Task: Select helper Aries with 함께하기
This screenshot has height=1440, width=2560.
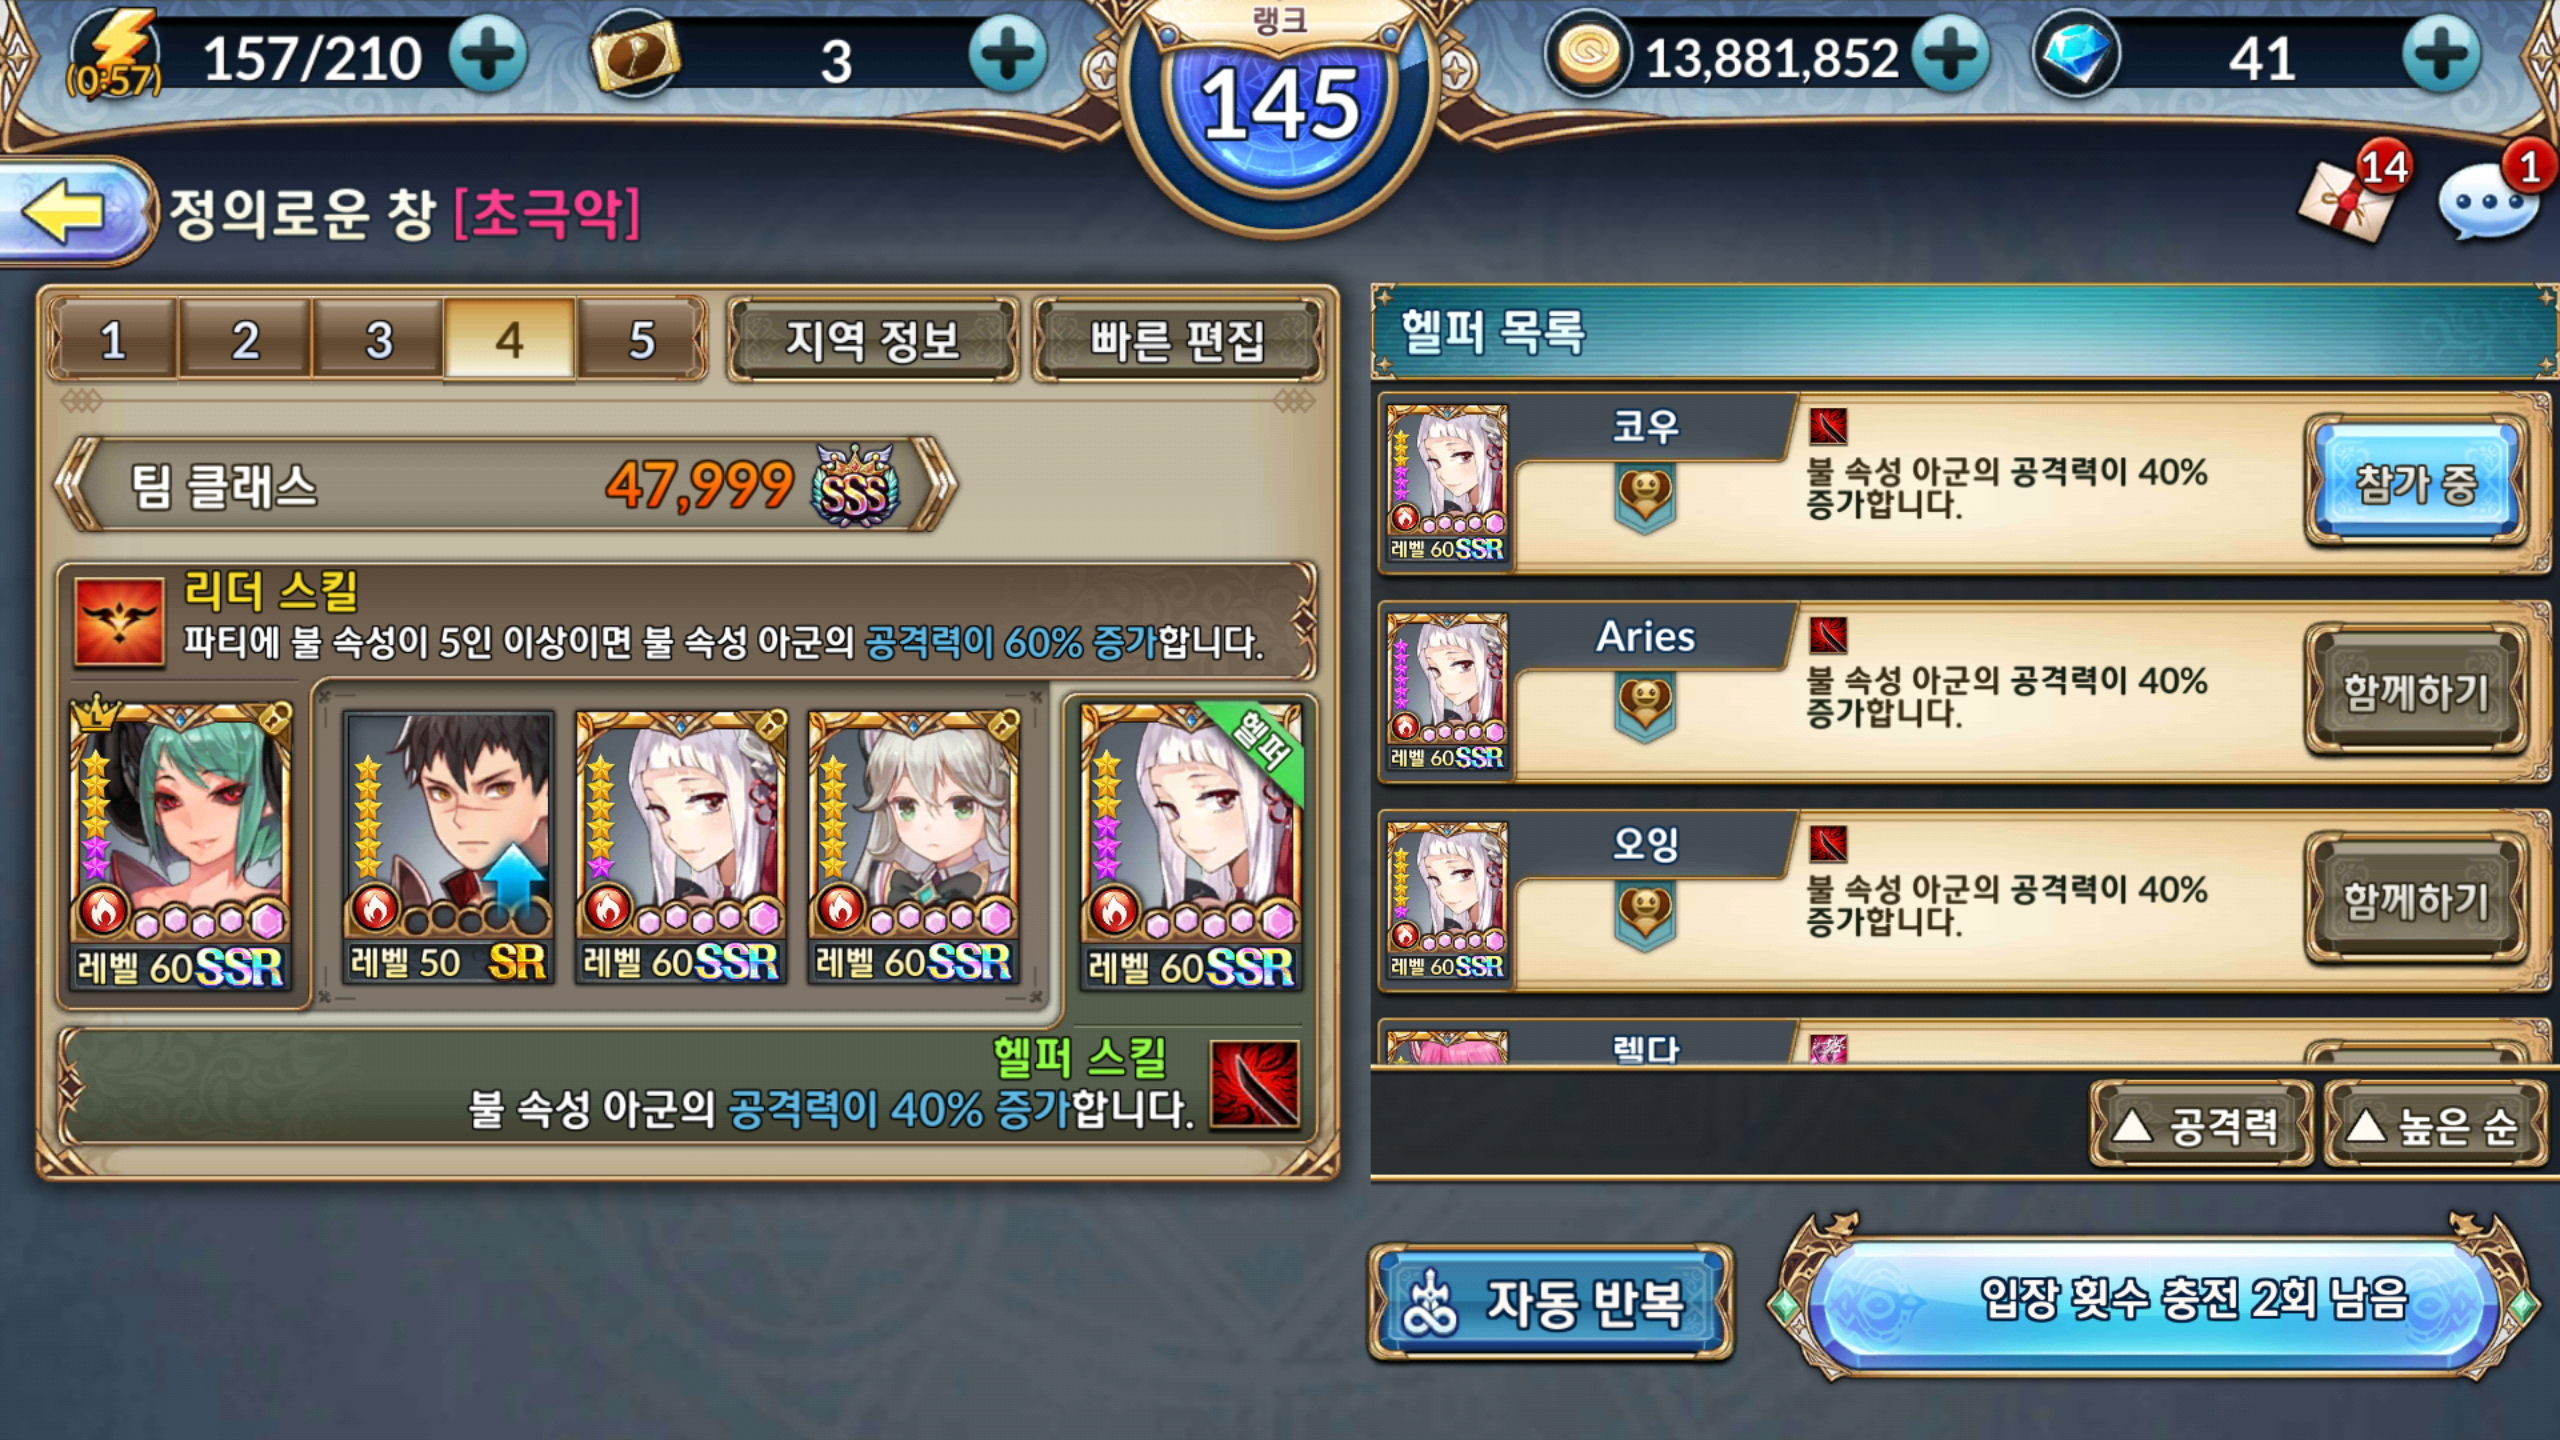Action: click(2415, 692)
